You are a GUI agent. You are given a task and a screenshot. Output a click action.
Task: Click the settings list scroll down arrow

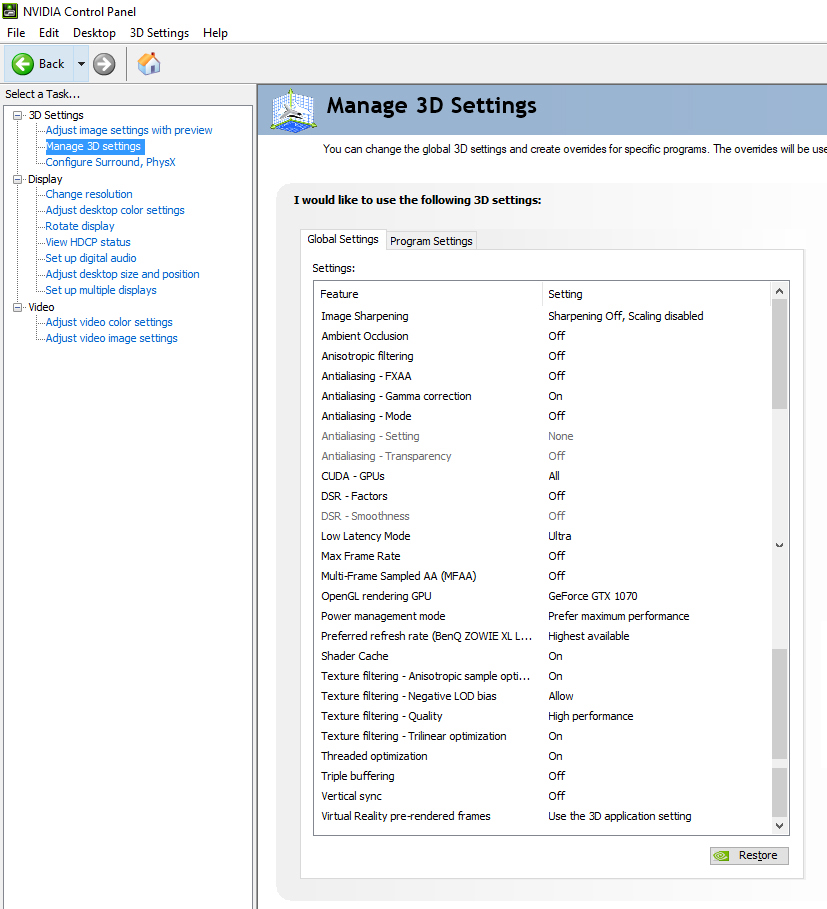coord(779,826)
